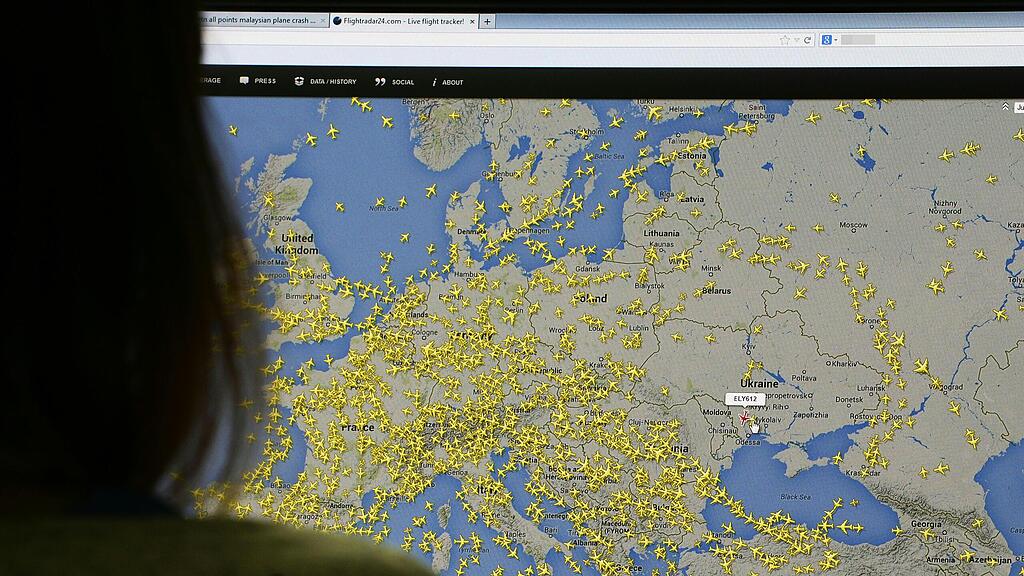
Task: Open a new browser tab with plus
Action: click(487, 22)
